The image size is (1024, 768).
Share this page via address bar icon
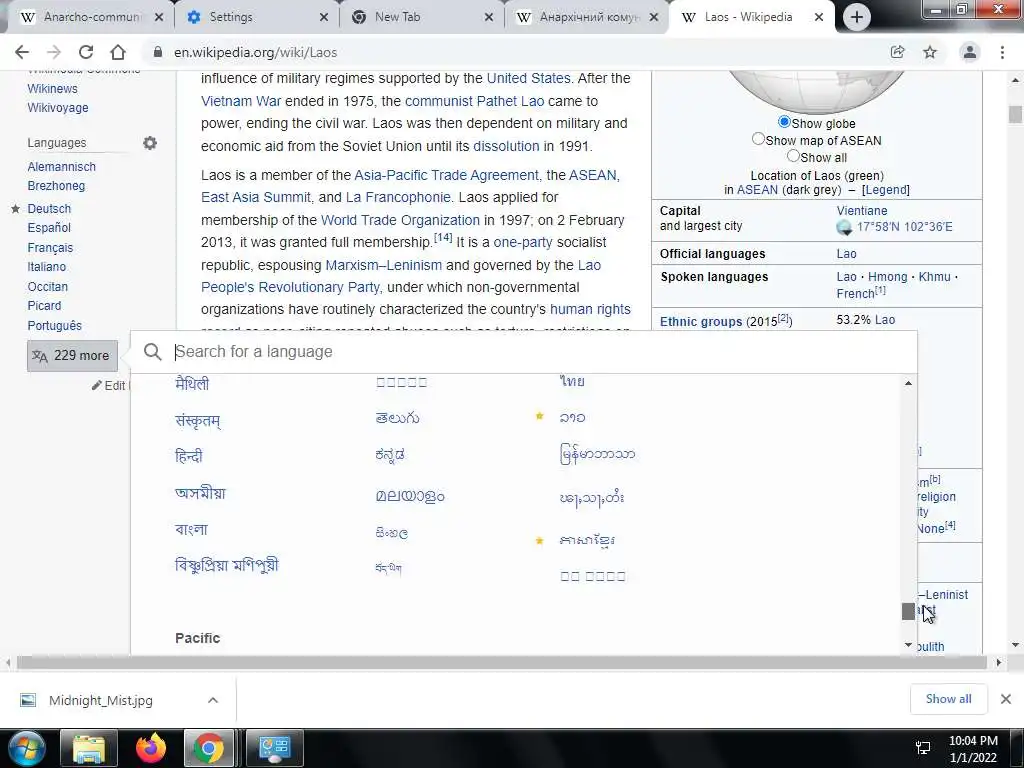(897, 52)
